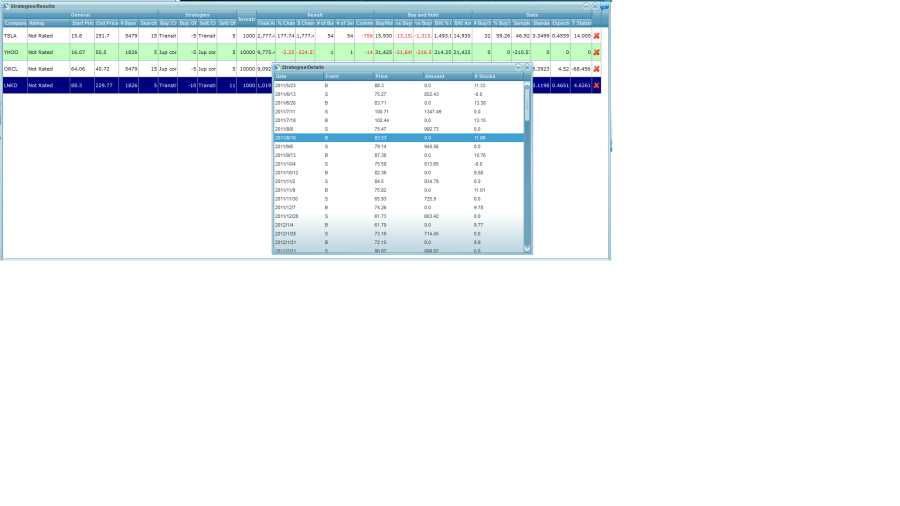Minimize the Strategies/Results window
This screenshot has width=900, height=506.
pos(586,6)
